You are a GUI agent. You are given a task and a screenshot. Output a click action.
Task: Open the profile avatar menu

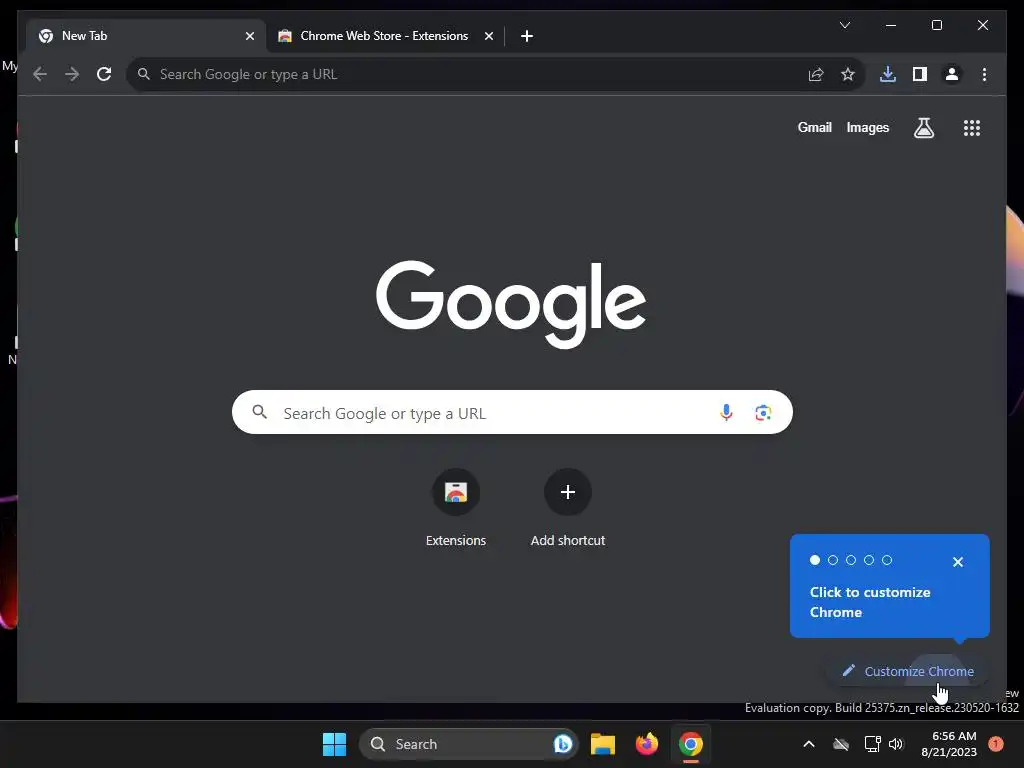[952, 74]
